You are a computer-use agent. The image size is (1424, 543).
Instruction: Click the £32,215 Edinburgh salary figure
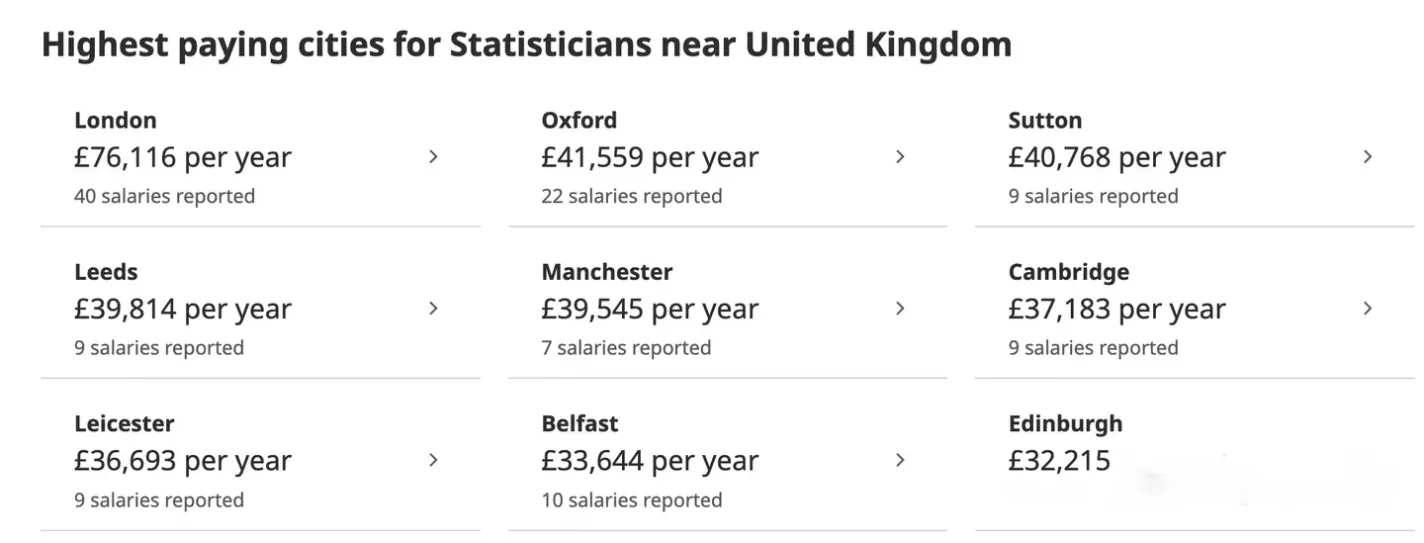[1059, 461]
